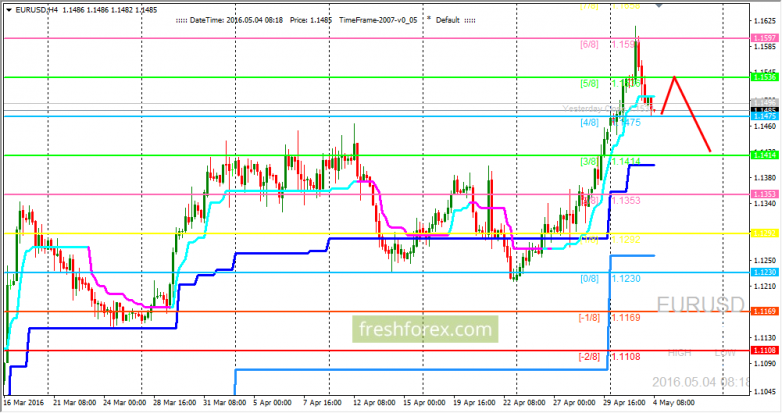
Task: Click the 1.1250 price scale value
Action: pos(765,260)
